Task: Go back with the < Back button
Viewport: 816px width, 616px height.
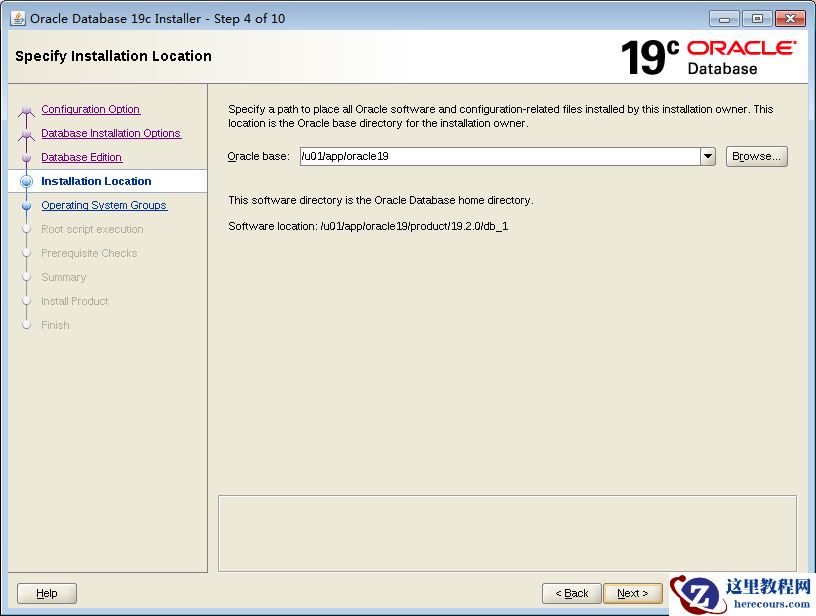Action: click(x=571, y=593)
